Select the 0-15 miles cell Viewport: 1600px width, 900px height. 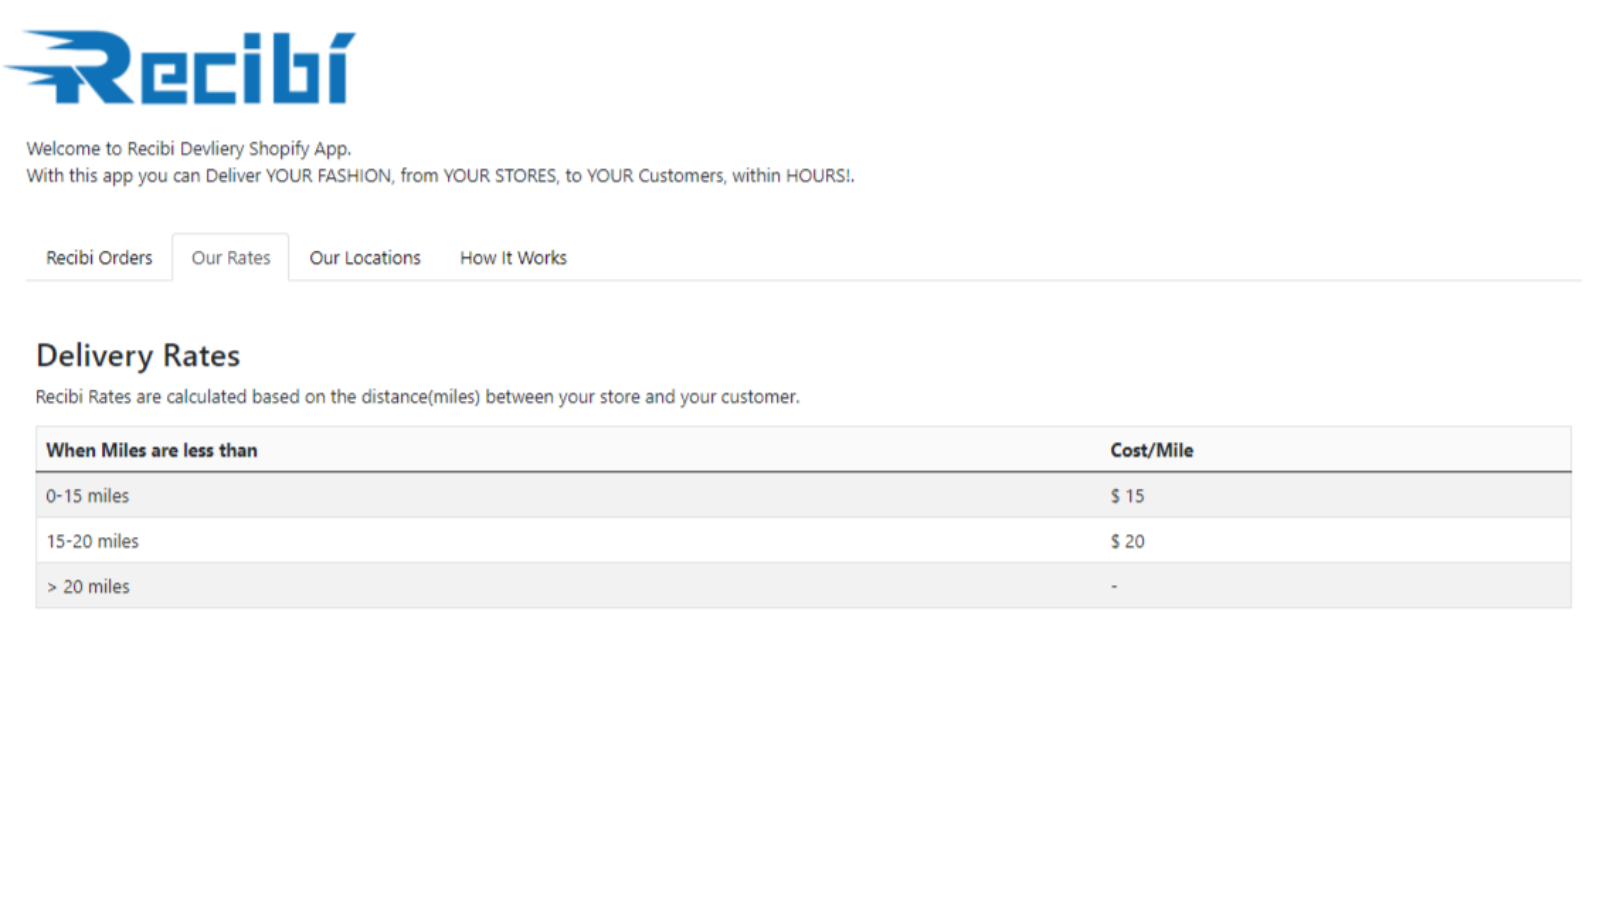(87, 496)
